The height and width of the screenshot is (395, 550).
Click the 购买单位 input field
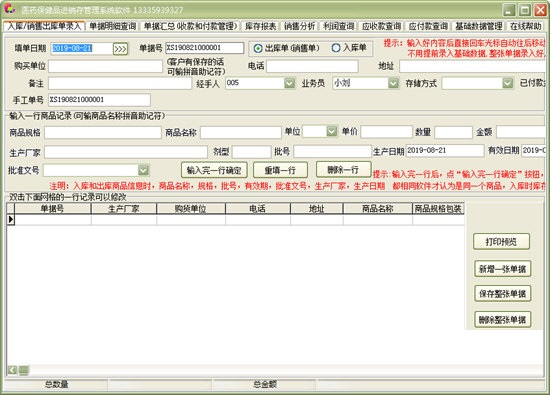pyautogui.click(x=105, y=66)
